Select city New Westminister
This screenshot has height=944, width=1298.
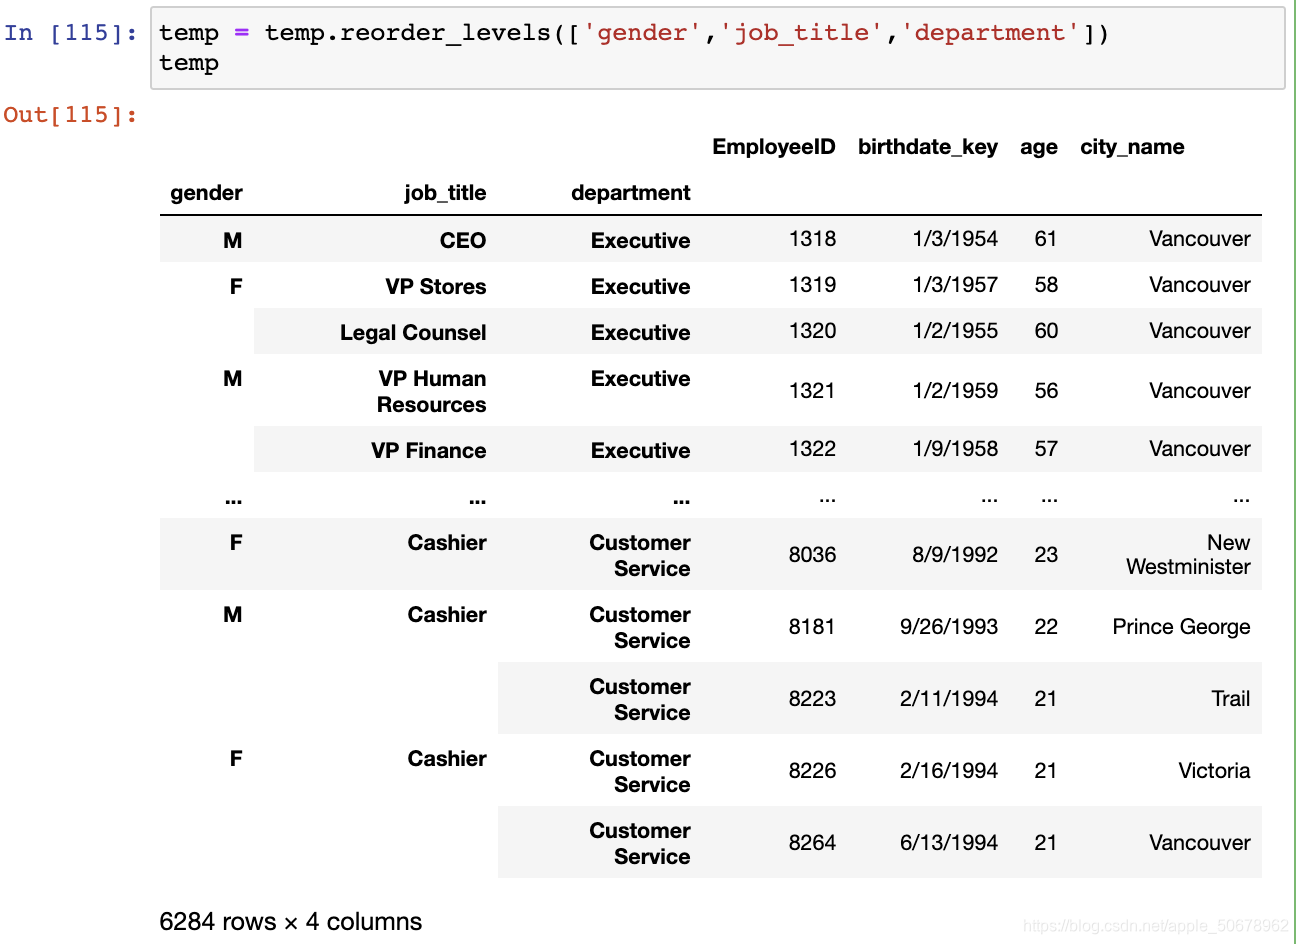(x=1188, y=555)
